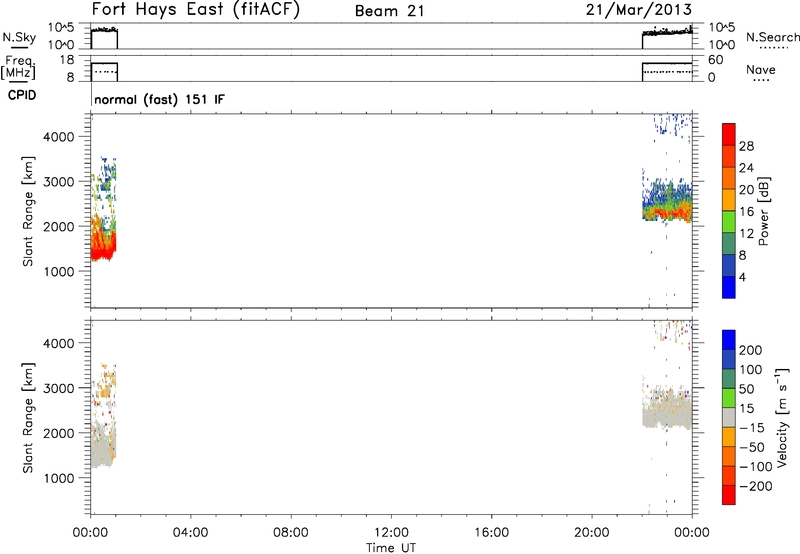Click the "200" tick on the Velocity colorbar
The height and width of the screenshot is (554, 800).
point(751,350)
